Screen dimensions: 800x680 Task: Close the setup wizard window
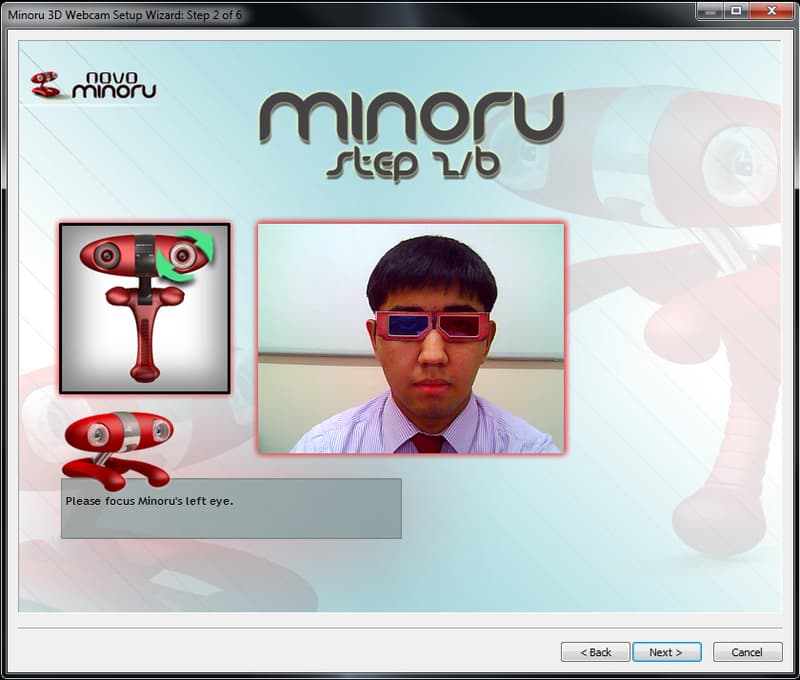pos(772,11)
